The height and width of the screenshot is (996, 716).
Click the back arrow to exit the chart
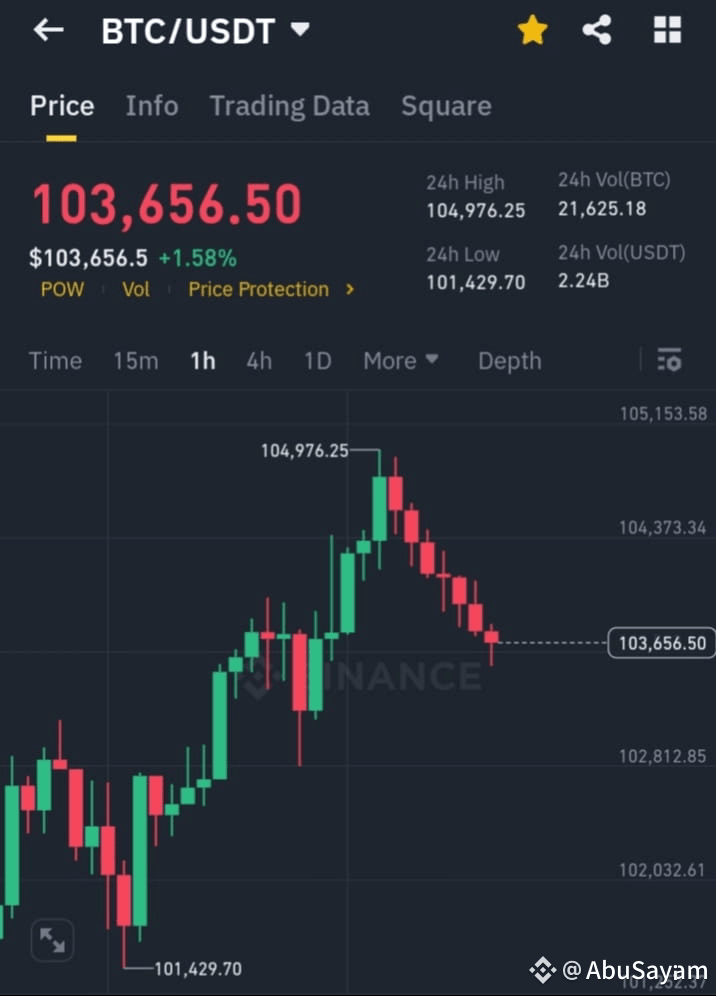coord(47,30)
